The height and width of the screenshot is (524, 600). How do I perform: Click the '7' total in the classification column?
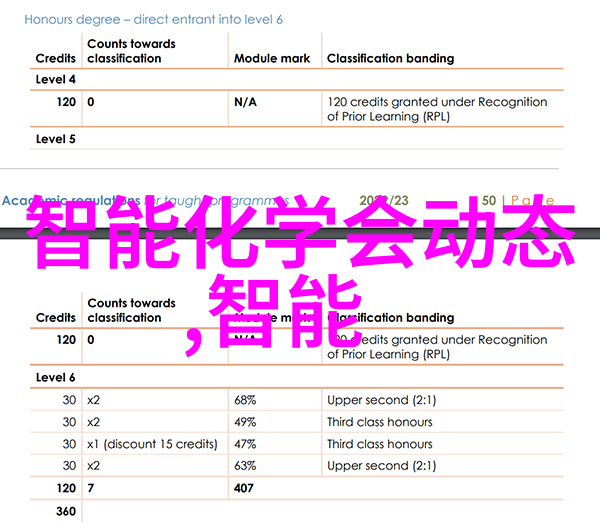pyautogui.click(x=91, y=488)
